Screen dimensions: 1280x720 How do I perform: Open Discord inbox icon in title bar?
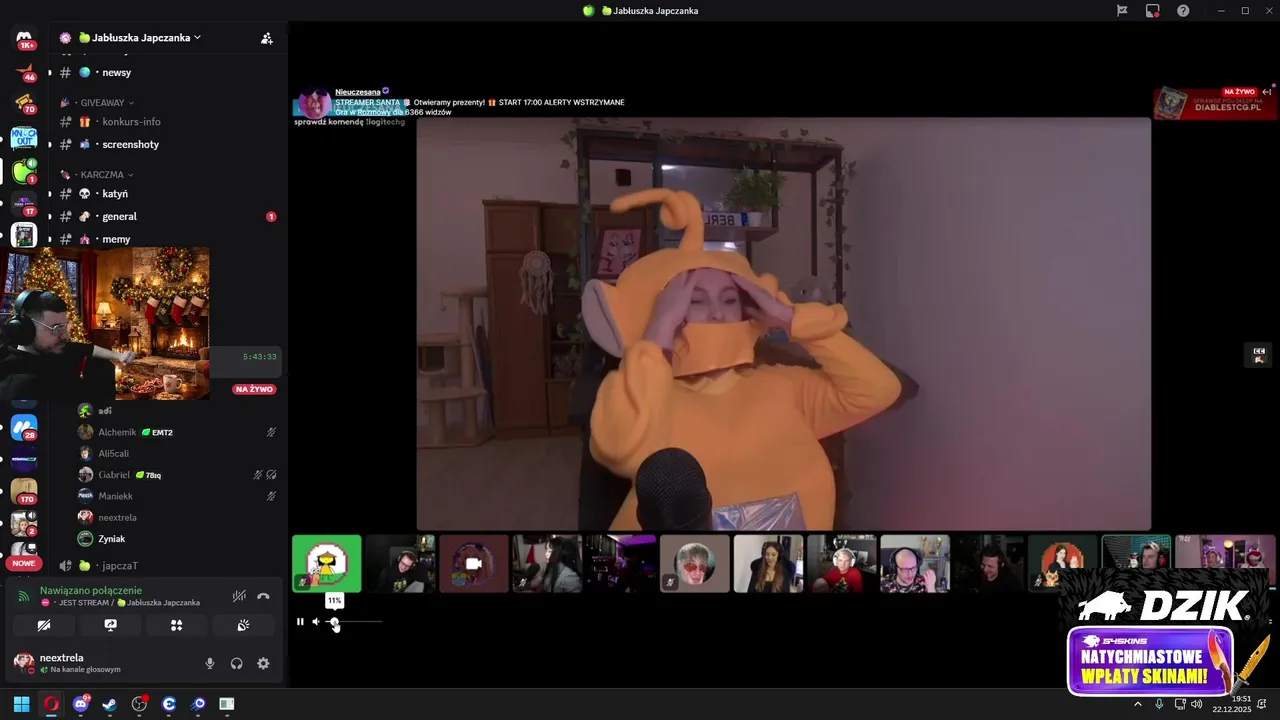[1153, 11]
